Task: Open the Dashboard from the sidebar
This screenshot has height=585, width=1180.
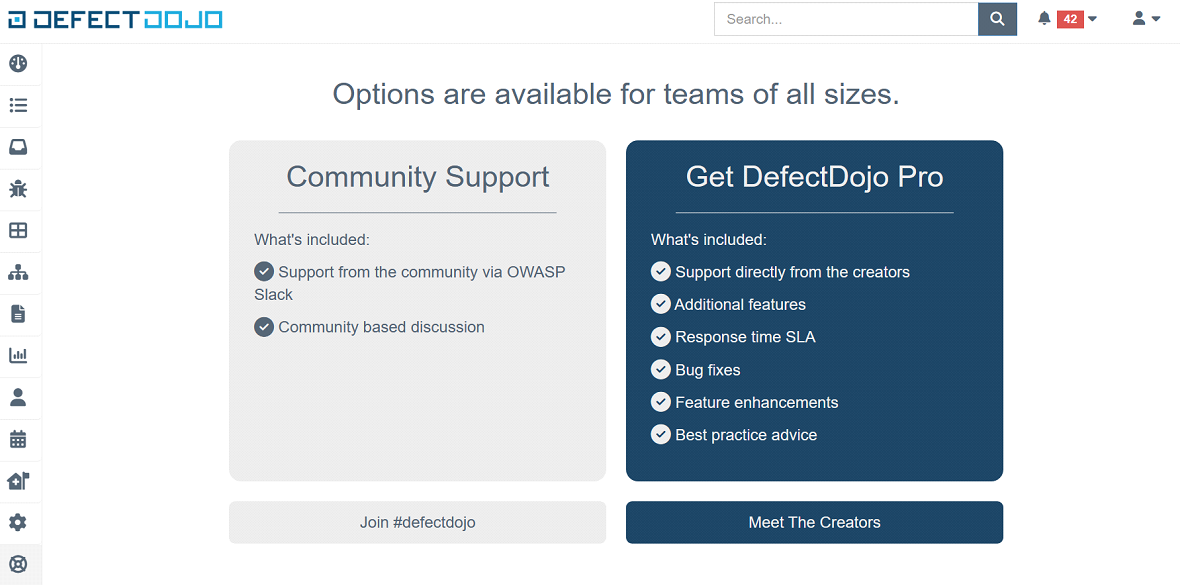Action: [x=20, y=63]
